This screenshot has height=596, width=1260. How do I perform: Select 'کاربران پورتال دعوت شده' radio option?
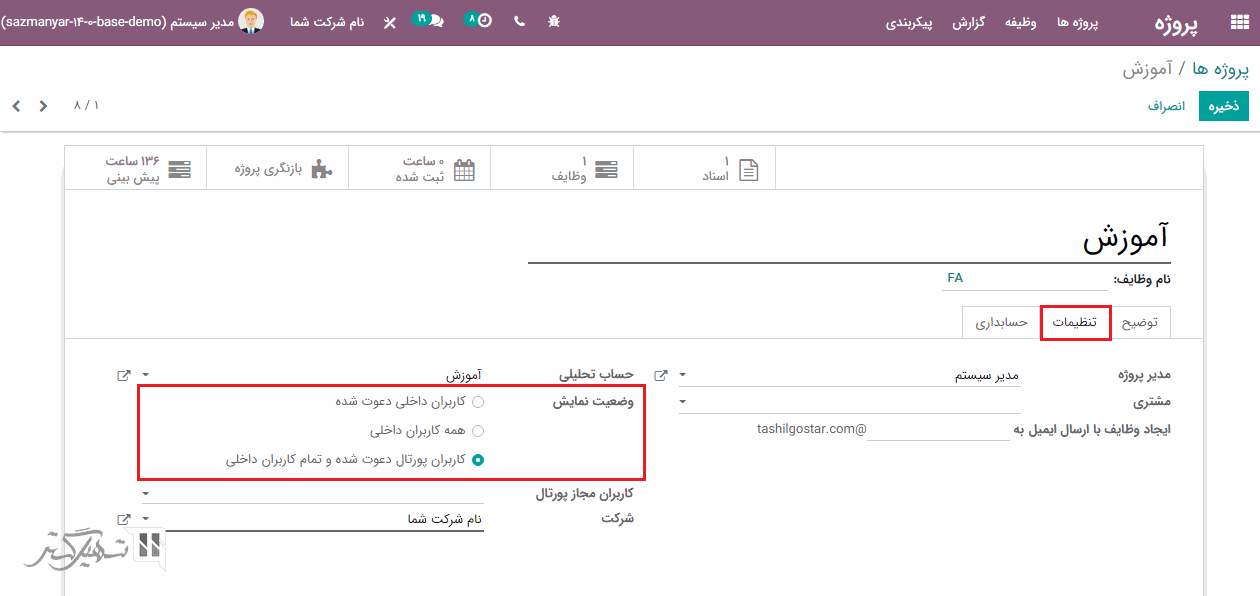pyautogui.click(x=478, y=460)
